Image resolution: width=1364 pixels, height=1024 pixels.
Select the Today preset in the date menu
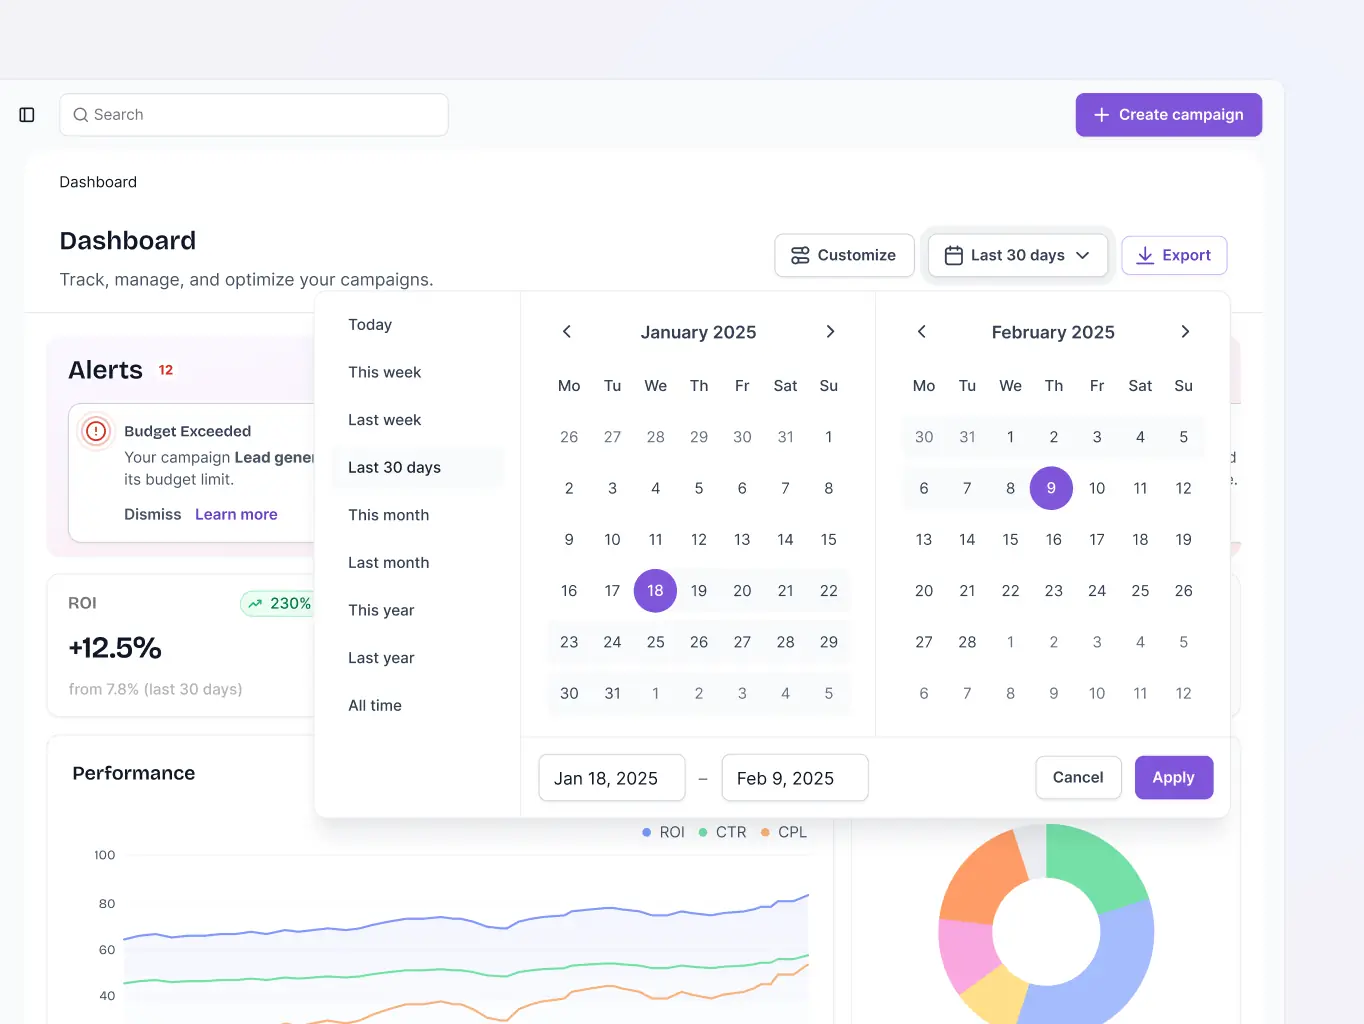(370, 324)
